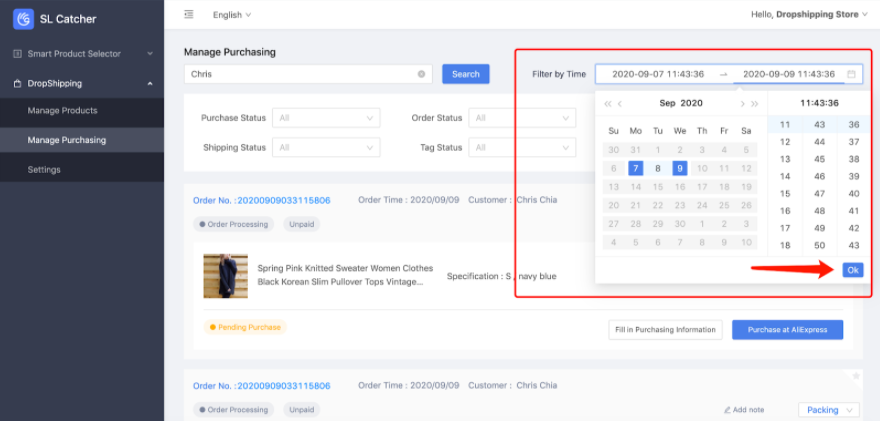Open the Dropshipping Store account menu
880x421 pixels.
(x=809, y=15)
